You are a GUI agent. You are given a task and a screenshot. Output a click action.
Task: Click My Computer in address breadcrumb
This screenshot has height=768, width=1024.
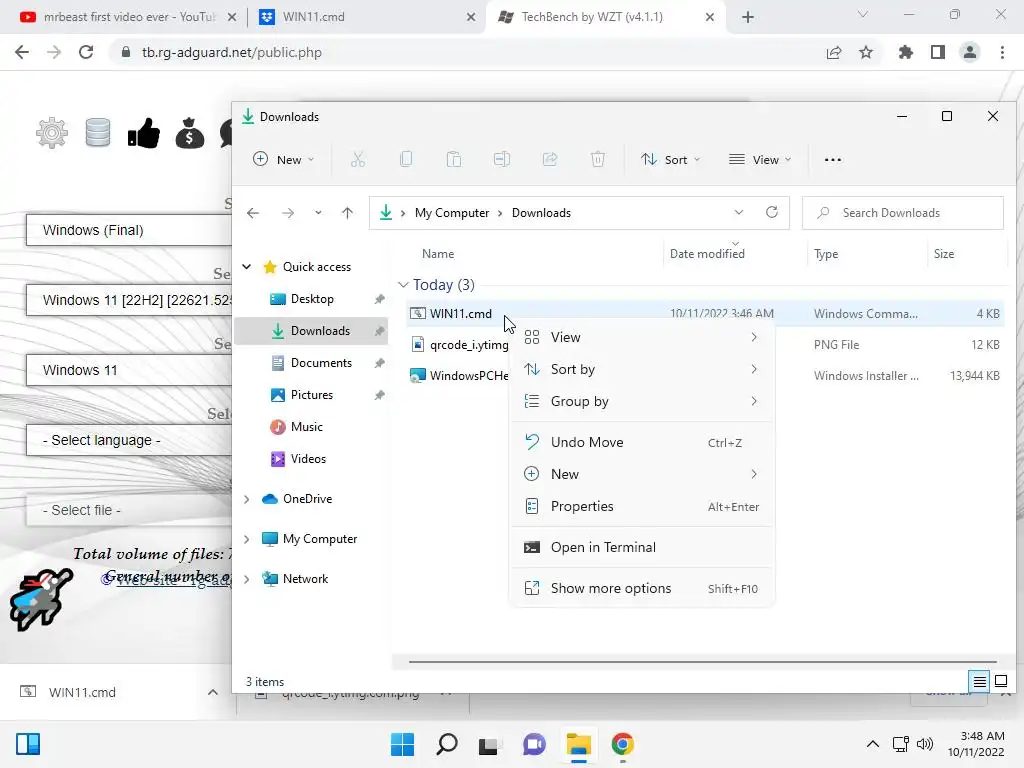tap(452, 213)
